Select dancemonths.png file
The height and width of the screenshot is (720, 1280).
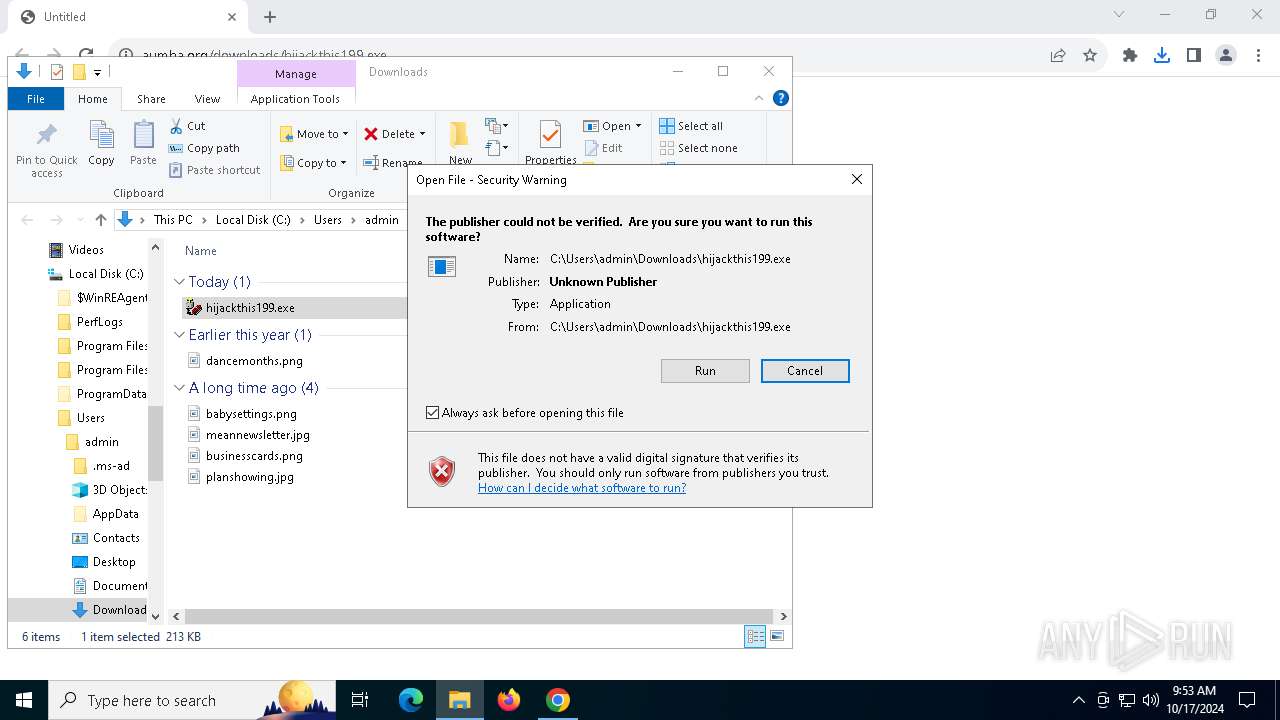point(254,361)
